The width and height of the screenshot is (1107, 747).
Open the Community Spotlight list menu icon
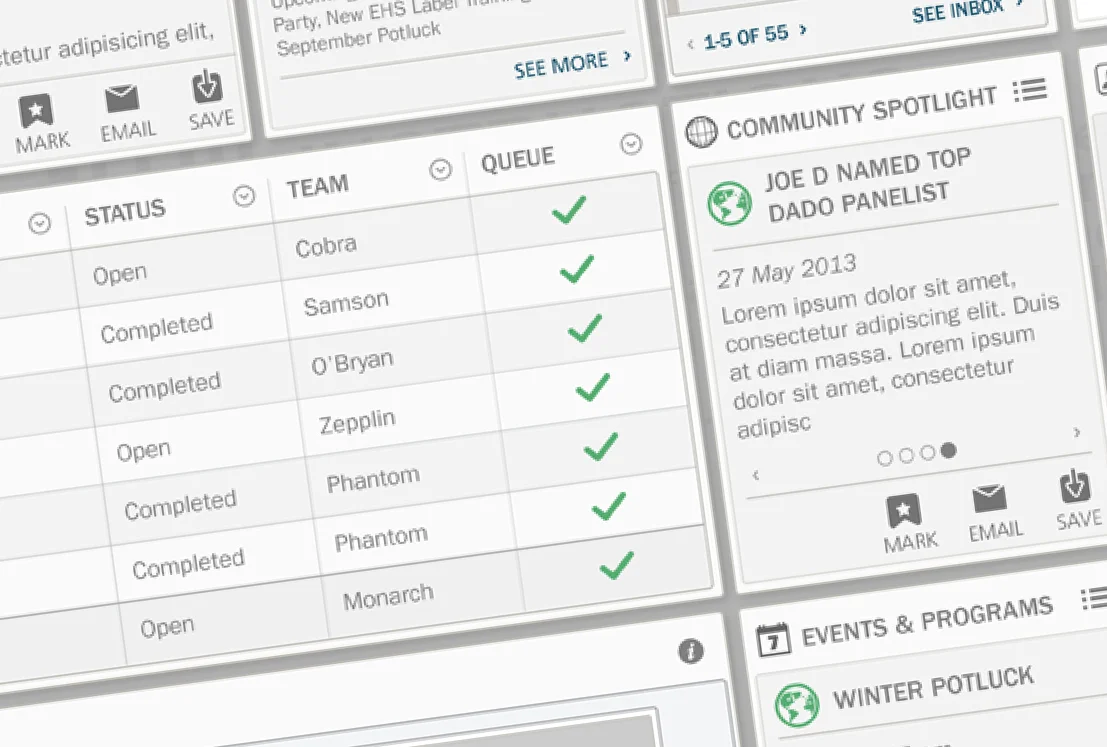[1029, 90]
